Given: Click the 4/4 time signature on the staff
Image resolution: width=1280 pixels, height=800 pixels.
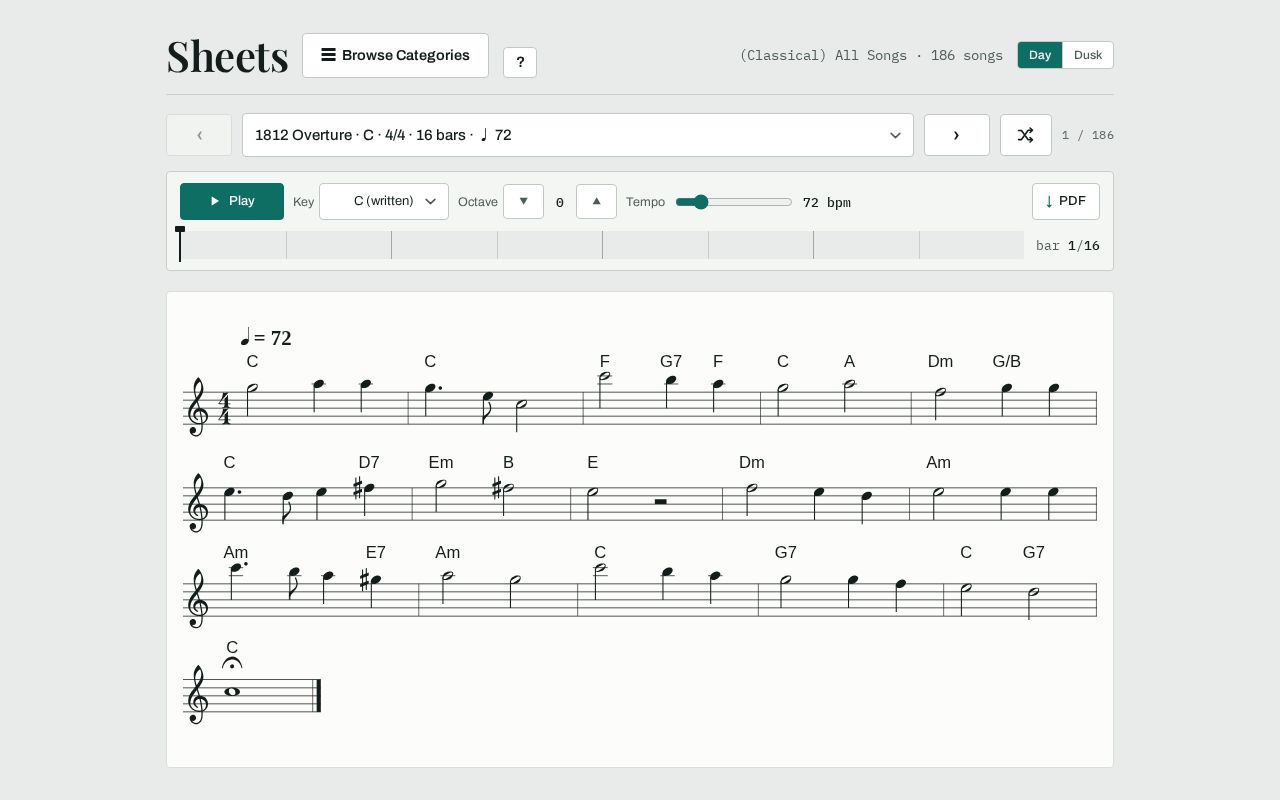Looking at the screenshot, I should (224, 408).
